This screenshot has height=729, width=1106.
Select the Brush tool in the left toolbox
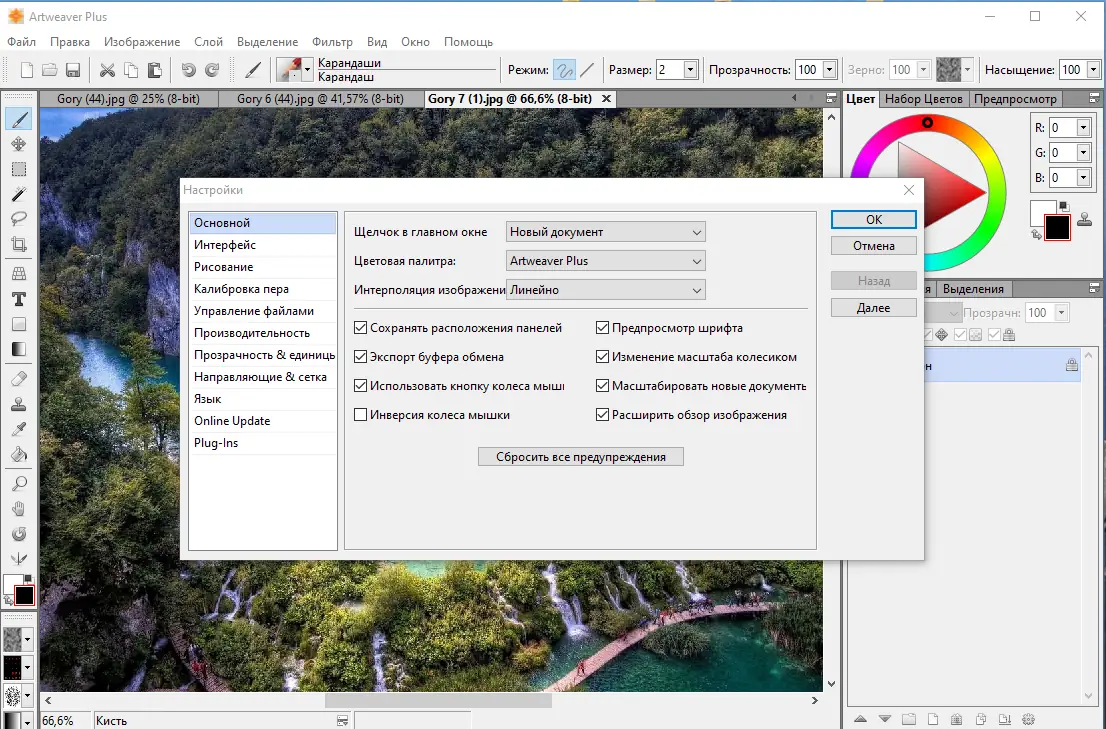pyautogui.click(x=19, y=119)
